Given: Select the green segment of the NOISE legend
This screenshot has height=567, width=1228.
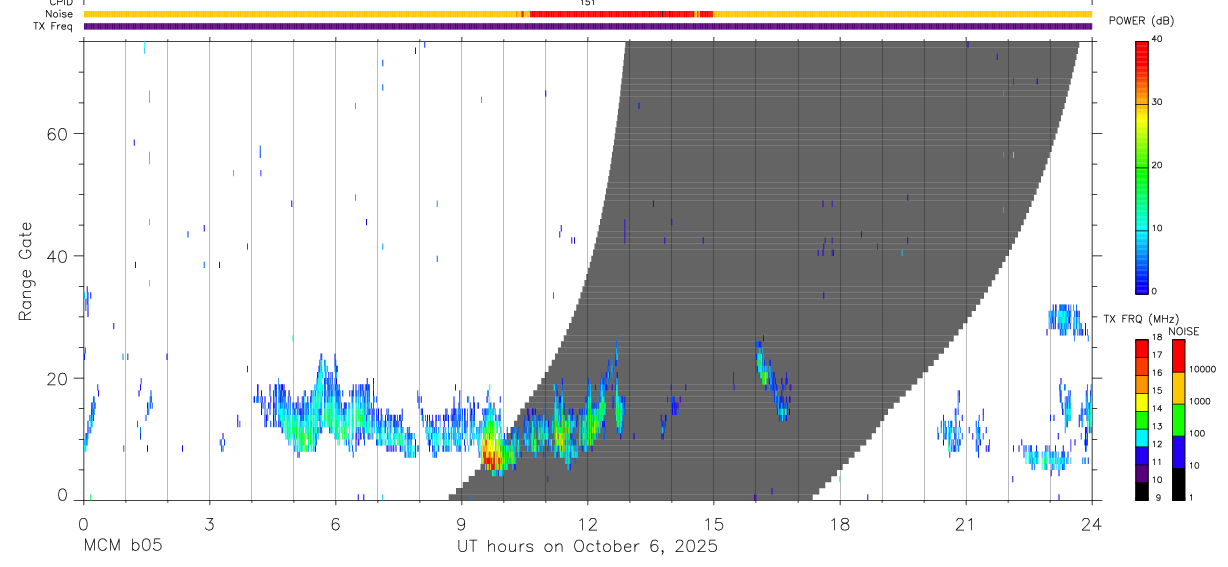Looking at the screenshot, I should pyautogui.click(x=1178, y=419).
